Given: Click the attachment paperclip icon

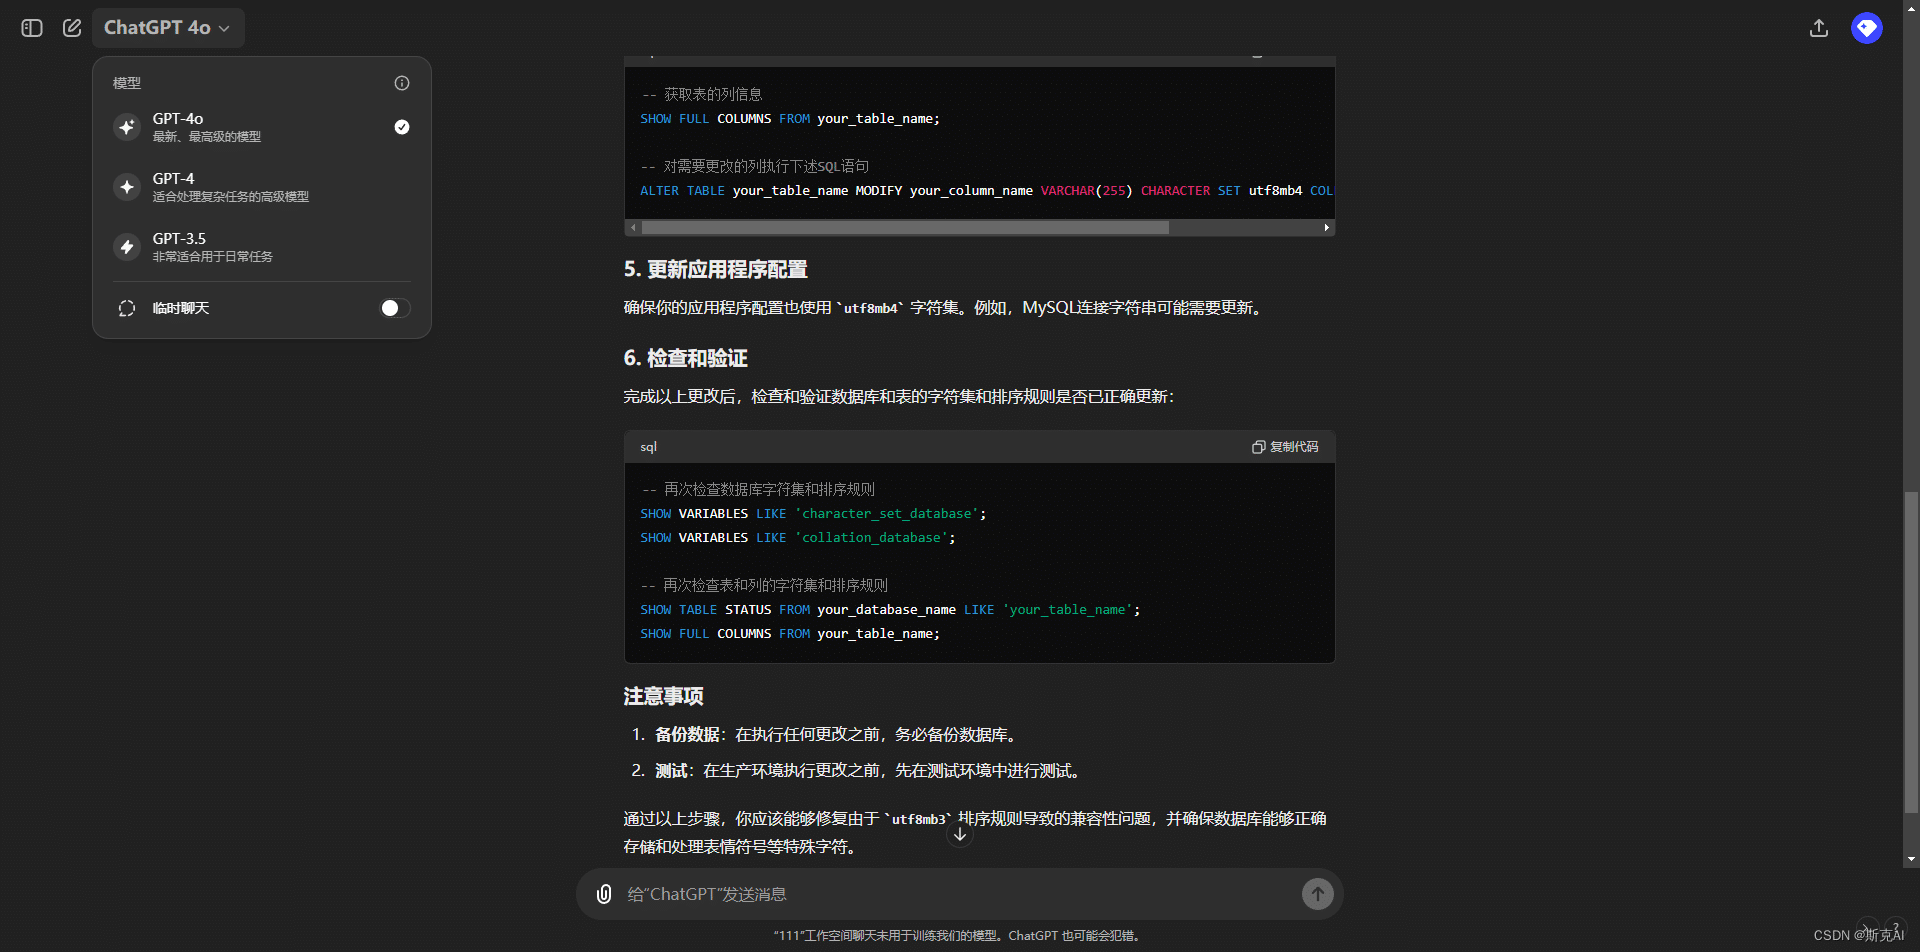Looking at the screenshot, I should [604, 894].
